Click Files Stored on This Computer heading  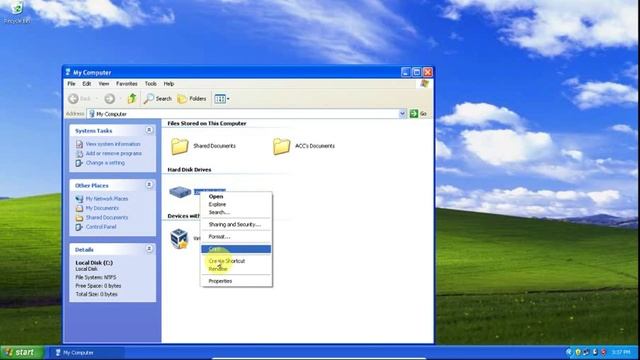[x=207, y=123]
